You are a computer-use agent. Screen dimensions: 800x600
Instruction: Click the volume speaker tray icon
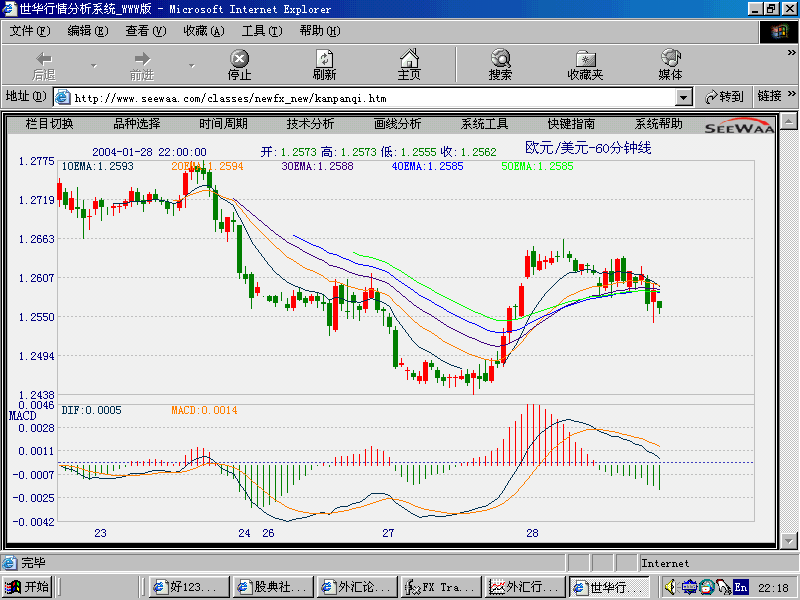(670, 587)
